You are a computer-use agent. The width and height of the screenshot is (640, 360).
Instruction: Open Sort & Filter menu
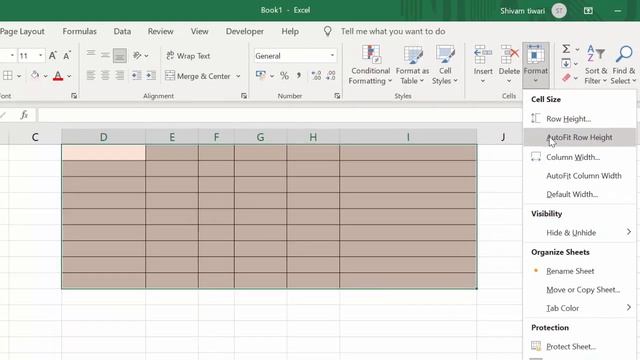click(x=596, y=65)
